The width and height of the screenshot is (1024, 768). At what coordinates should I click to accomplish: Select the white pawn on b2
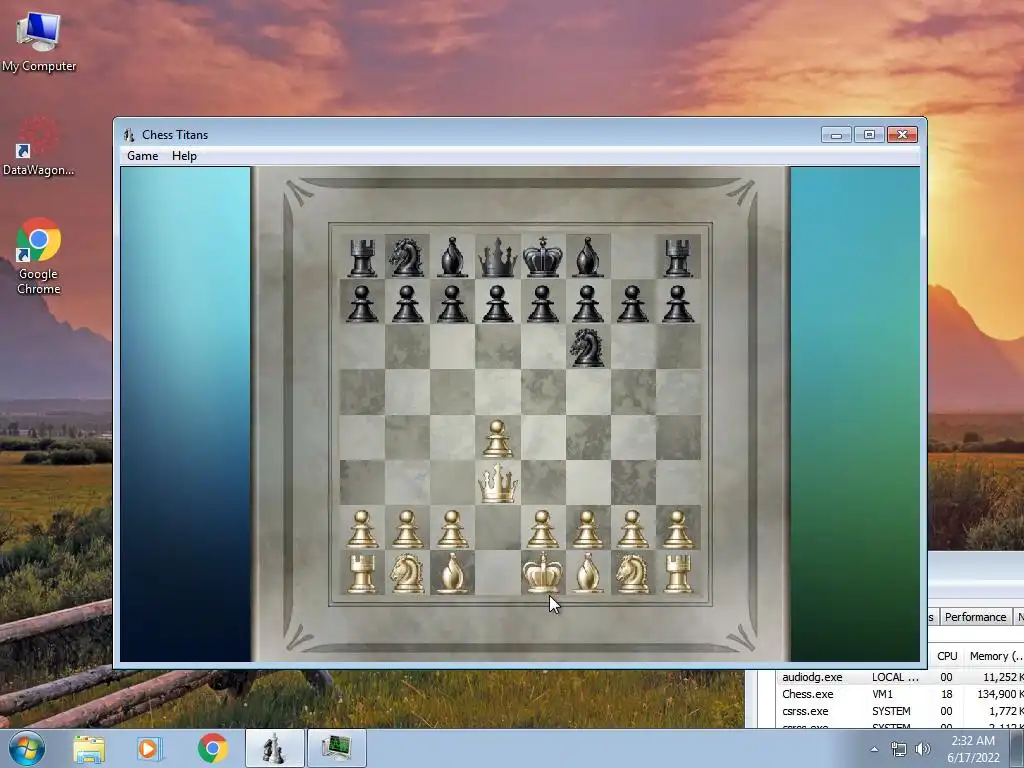point(407,528)
